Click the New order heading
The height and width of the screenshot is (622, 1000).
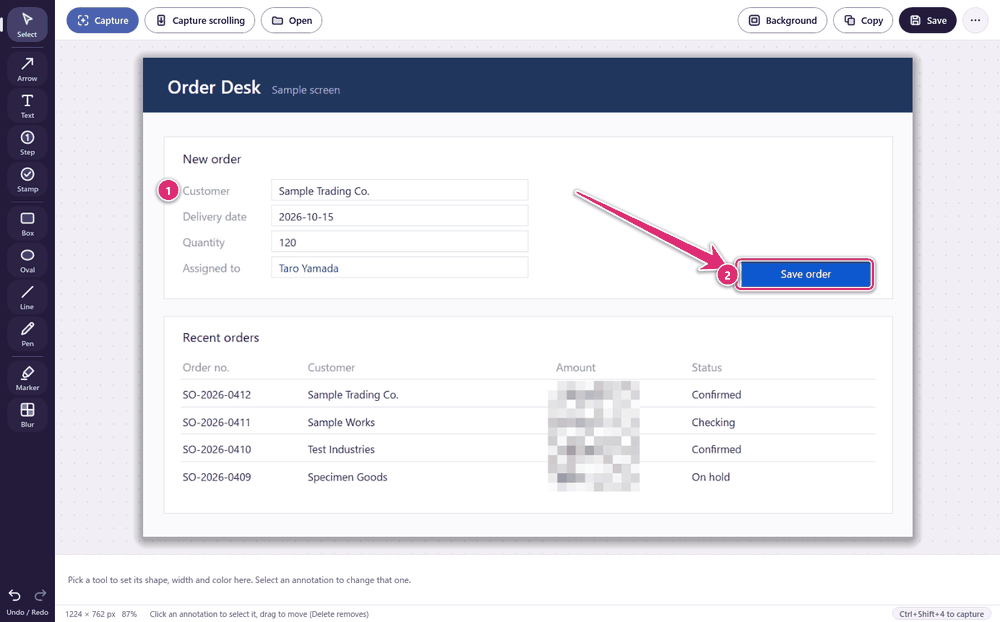click(x=212, y=159)
